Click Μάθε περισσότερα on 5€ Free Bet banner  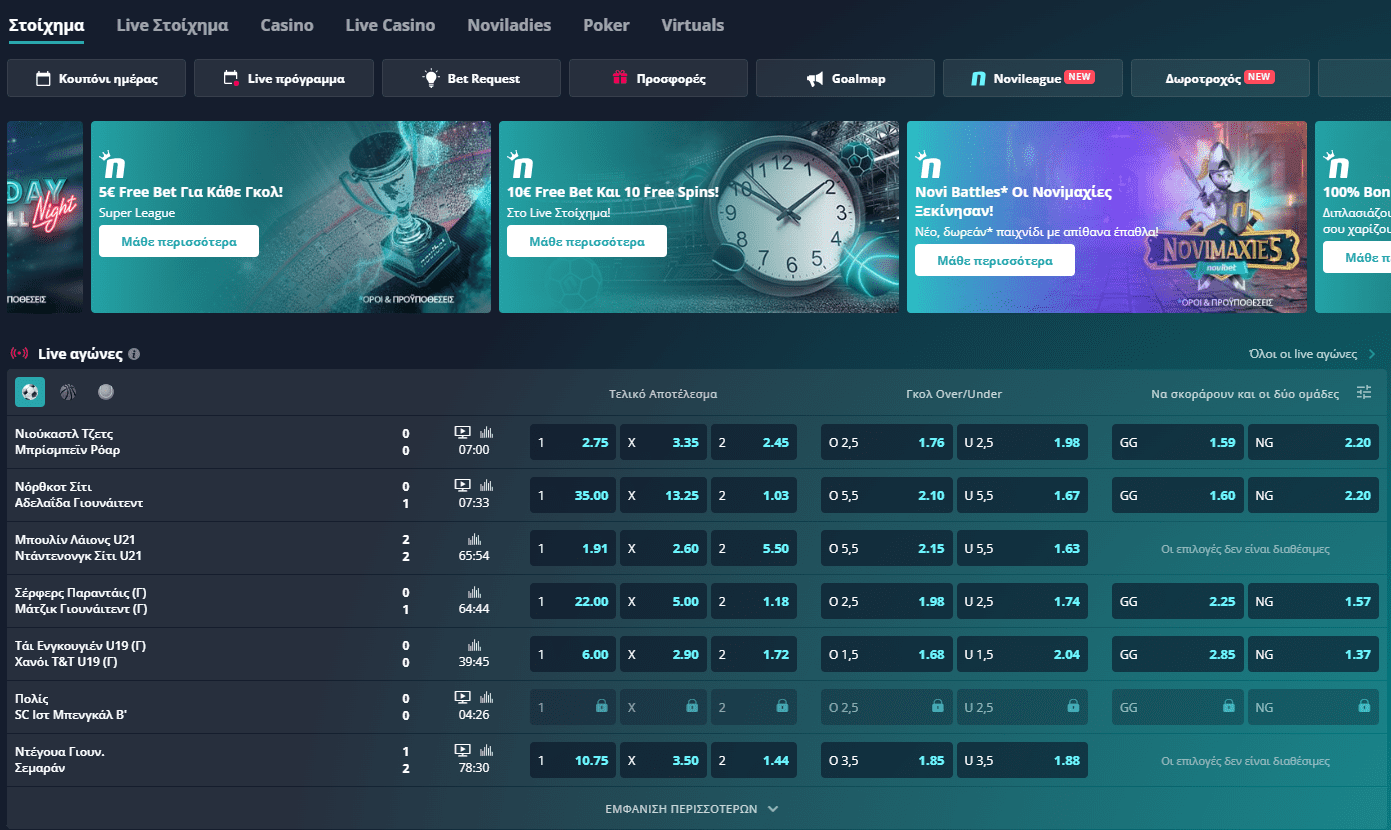[179, 241]
